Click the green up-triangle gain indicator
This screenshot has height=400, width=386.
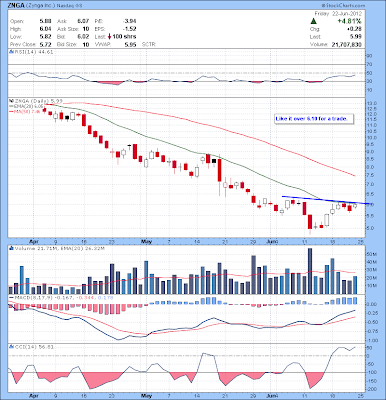(x=313, y=21)
